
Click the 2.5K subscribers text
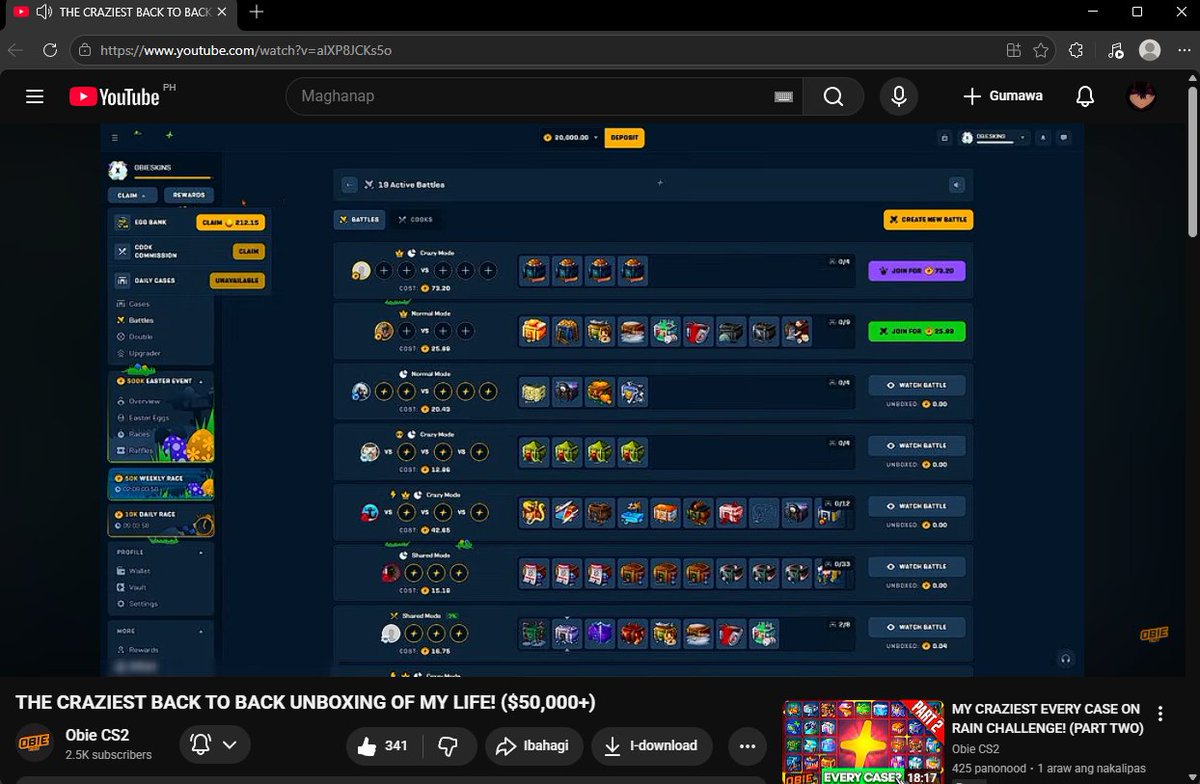pyautogui.click(x=109, y=755)
